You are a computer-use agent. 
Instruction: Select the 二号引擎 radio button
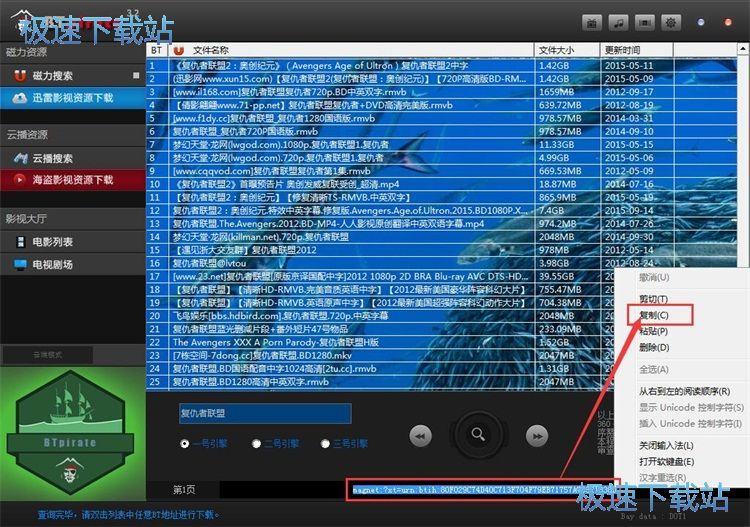pyautogui.click(x=256, y=444)
